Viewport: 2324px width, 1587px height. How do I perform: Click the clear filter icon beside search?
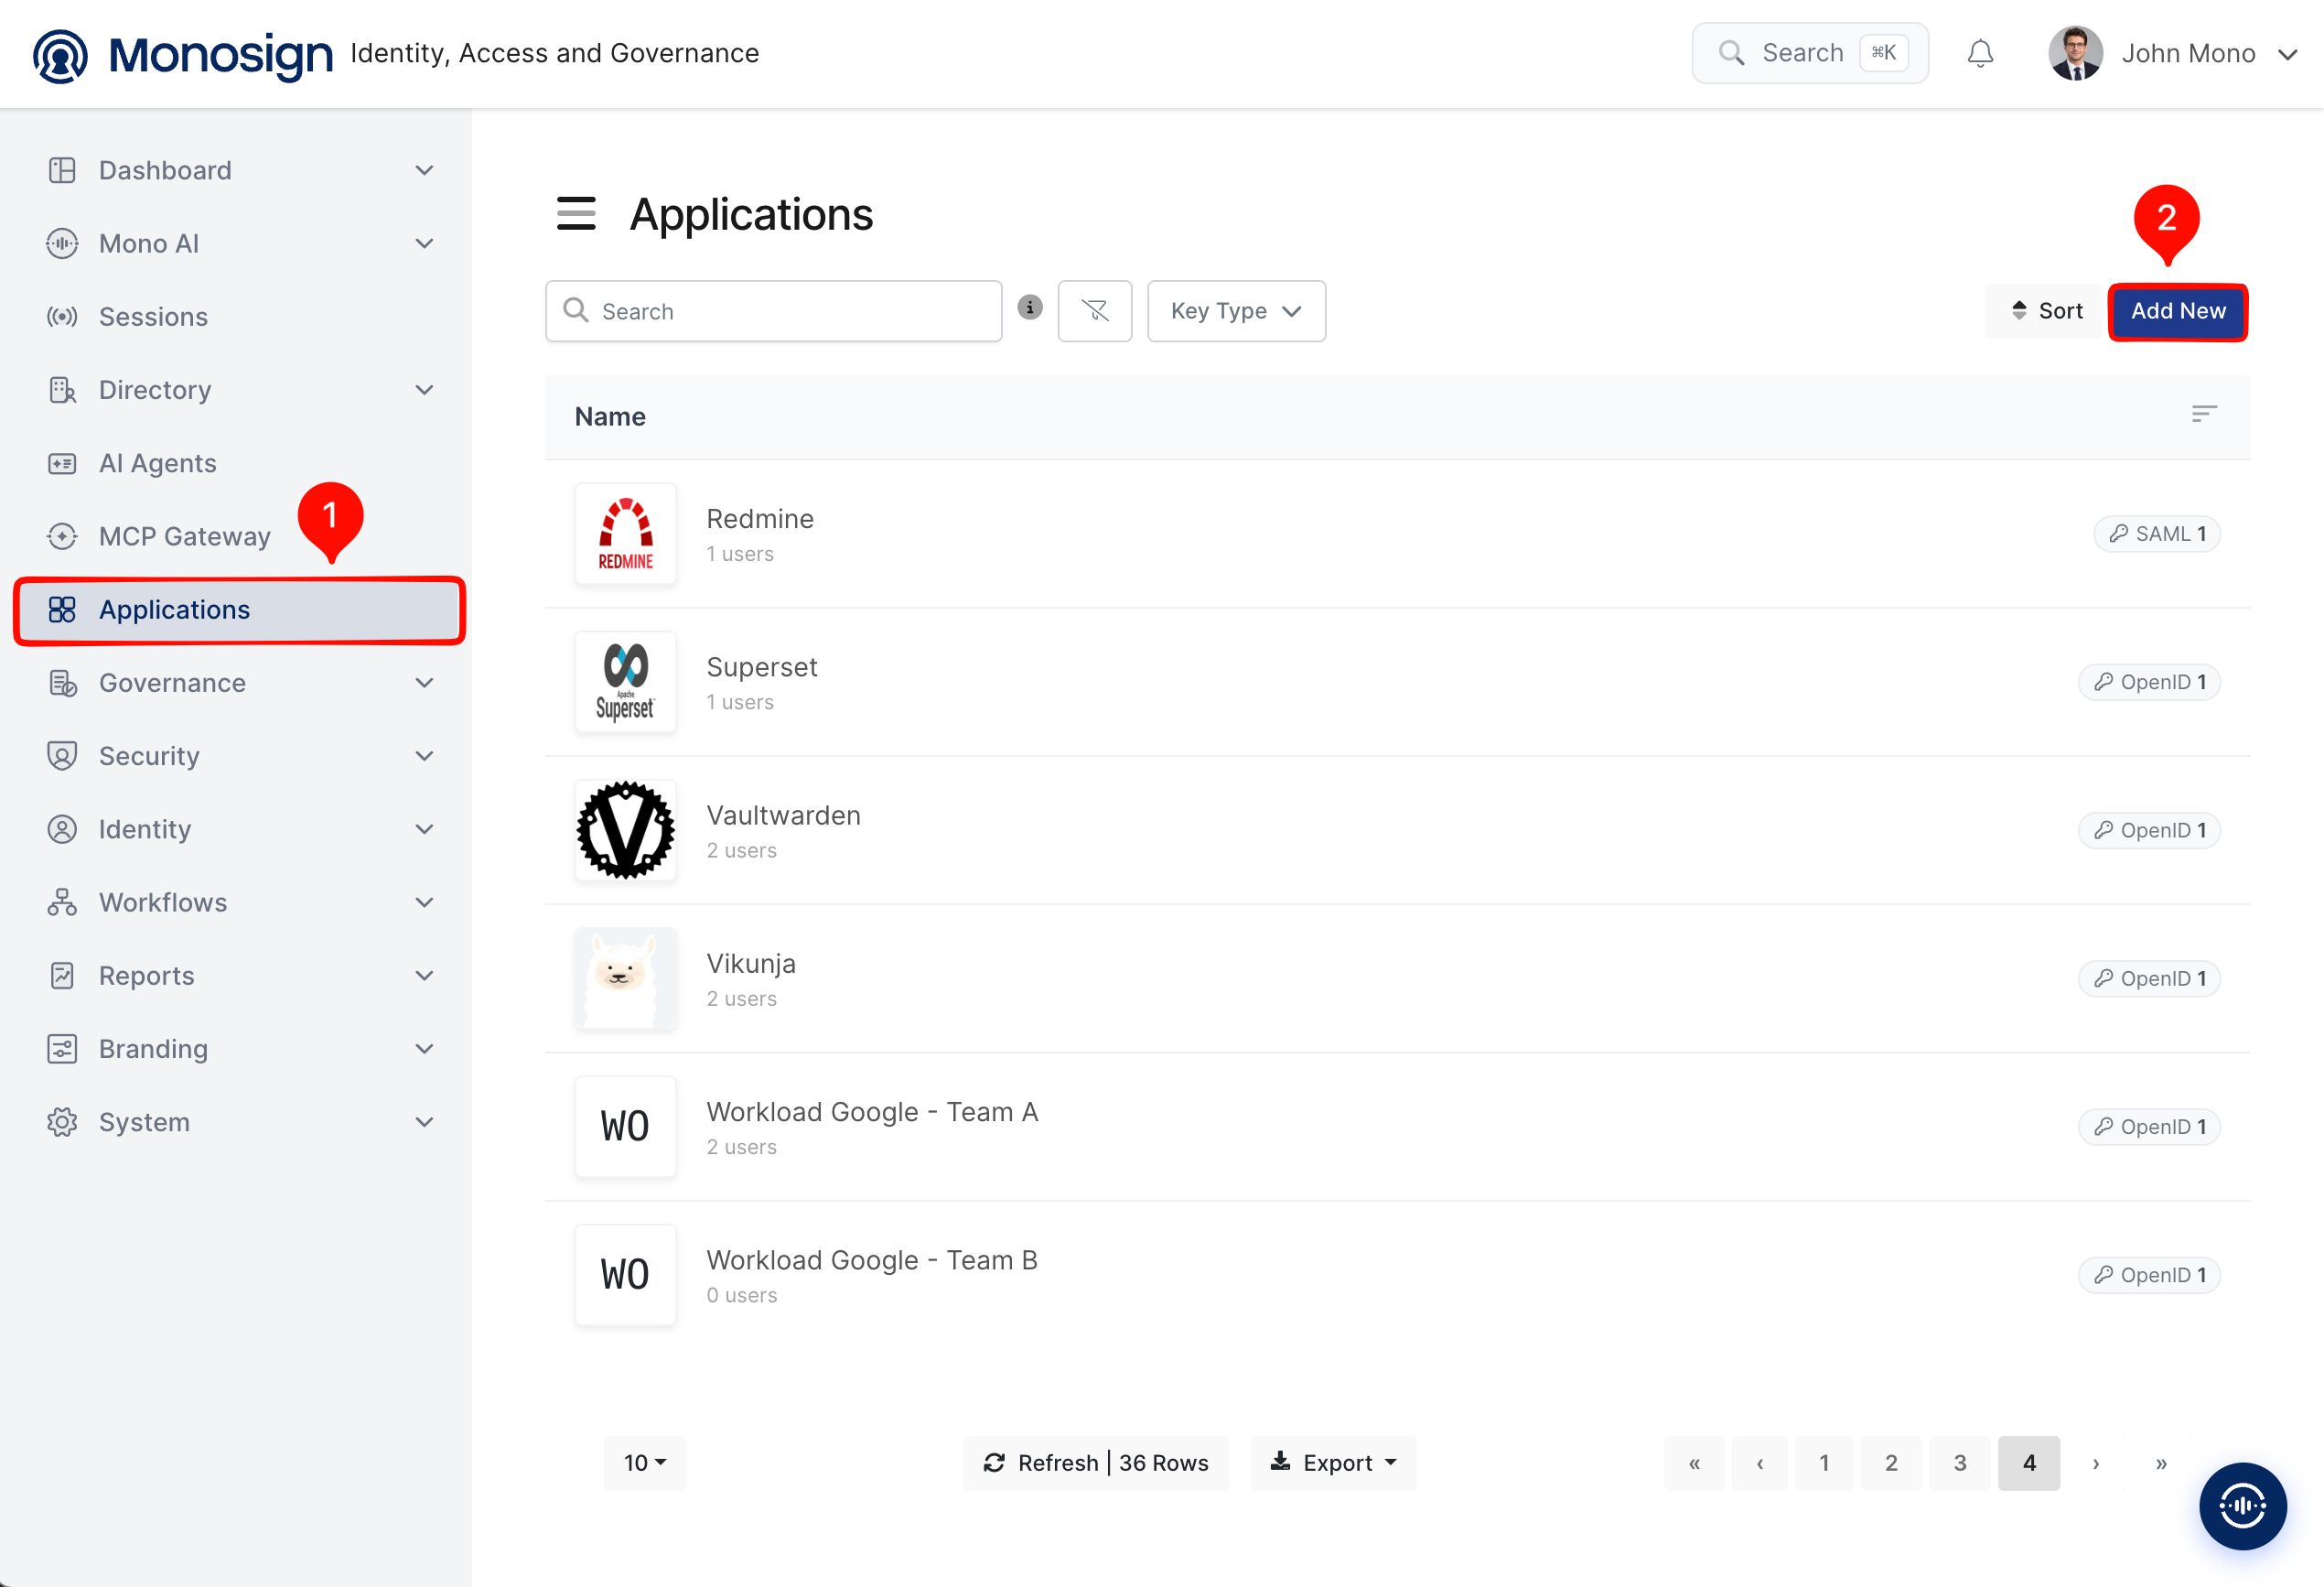pyautogui.click(x=1095, y=311)
